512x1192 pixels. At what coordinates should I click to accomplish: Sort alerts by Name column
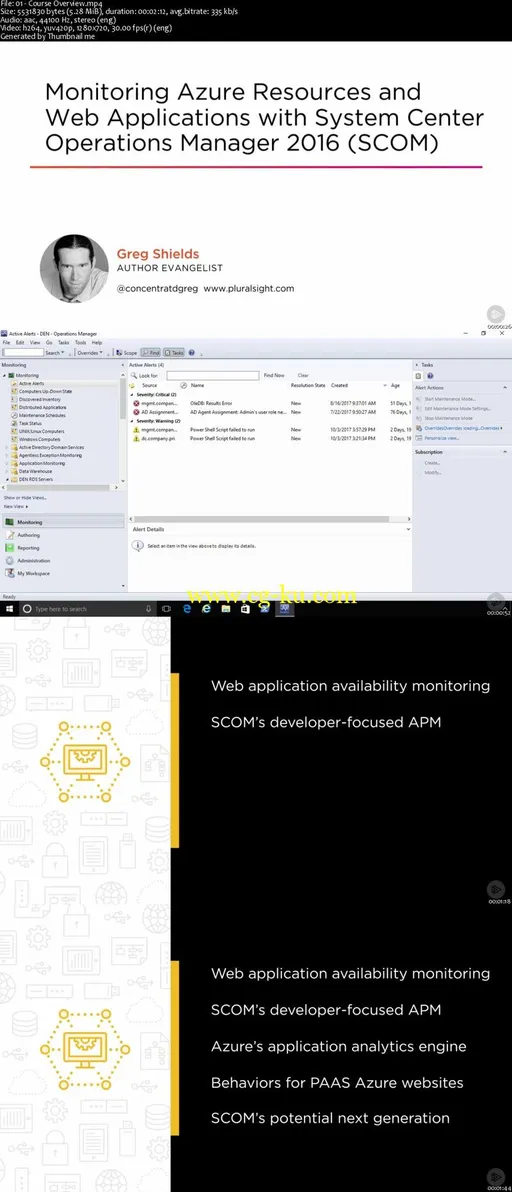(x=197, y=385)
